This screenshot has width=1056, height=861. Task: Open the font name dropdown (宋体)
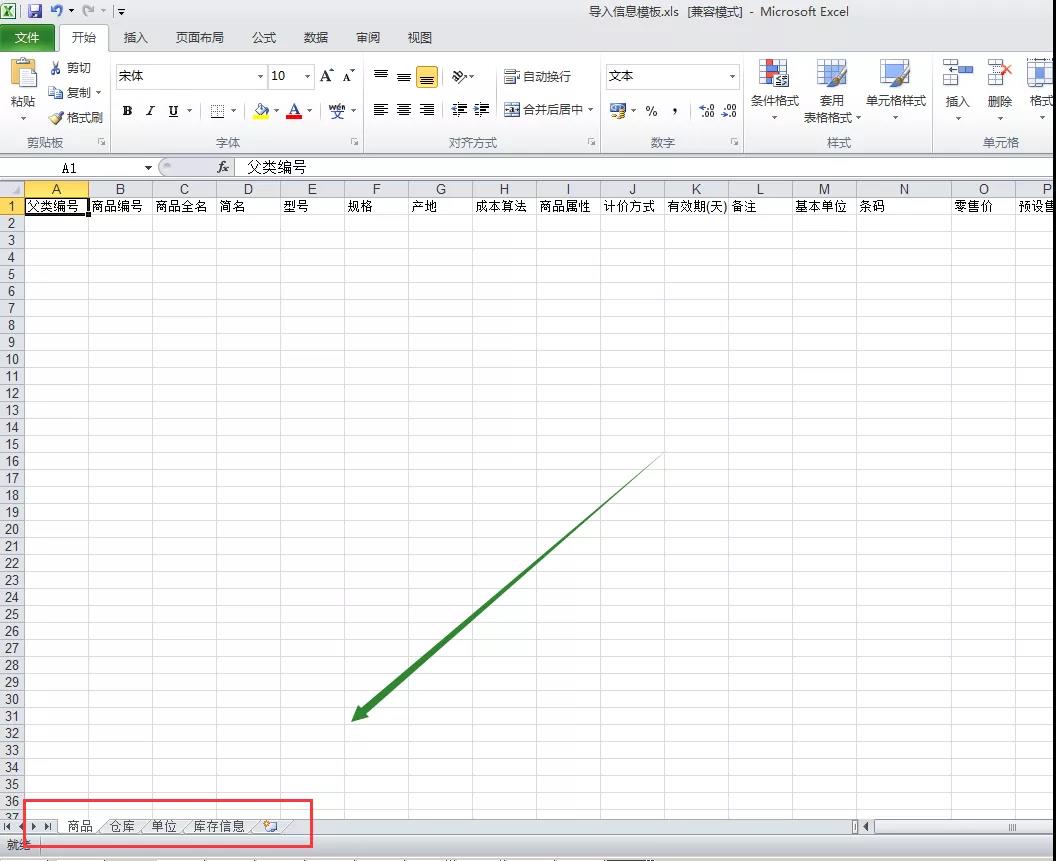260,76
